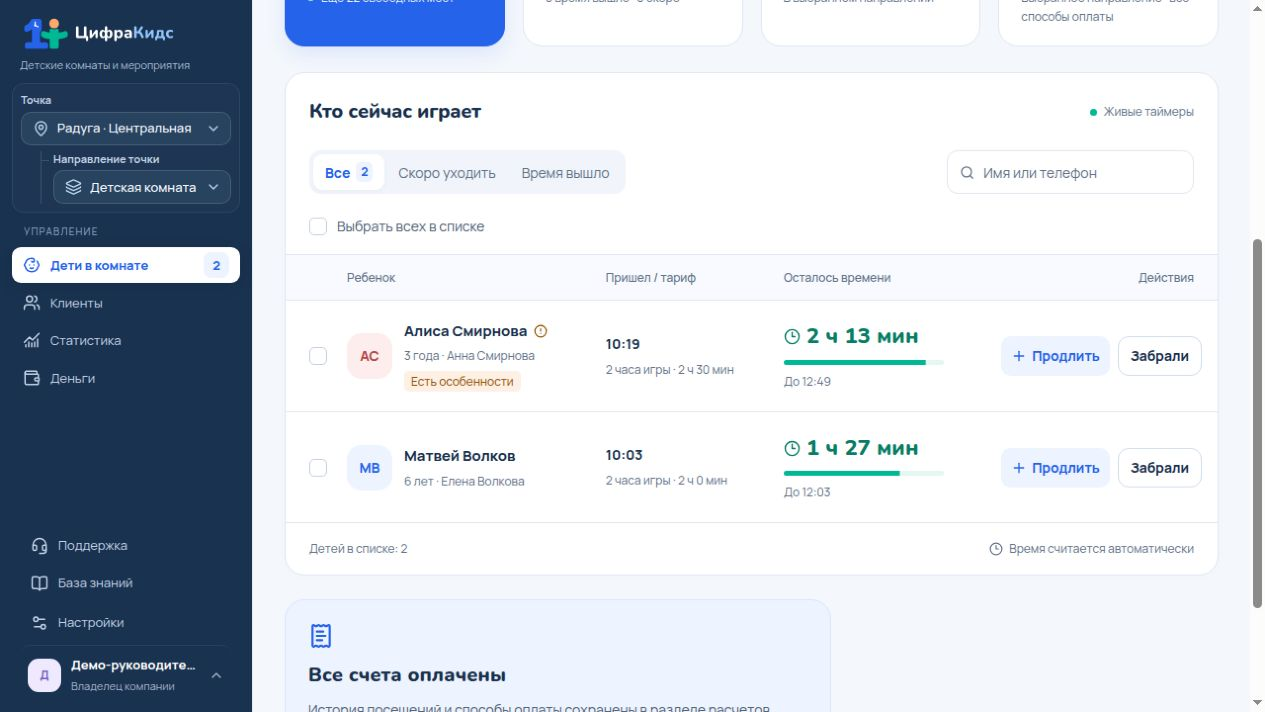Click the Все счета оплачены heading
Viewport: 1265px width, 712px height.
[x=407, y=675]
